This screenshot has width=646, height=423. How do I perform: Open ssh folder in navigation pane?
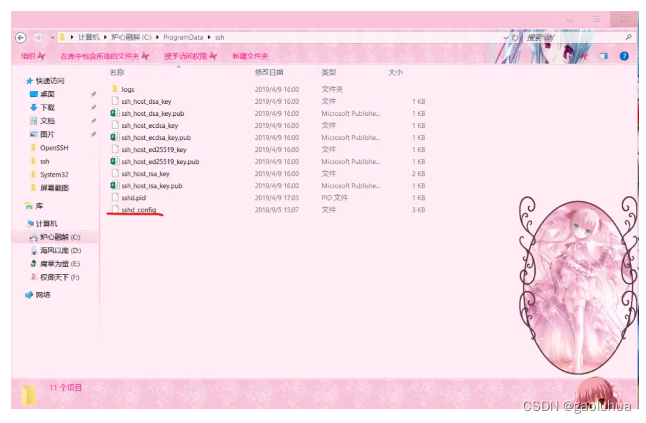tap(44, 161)
